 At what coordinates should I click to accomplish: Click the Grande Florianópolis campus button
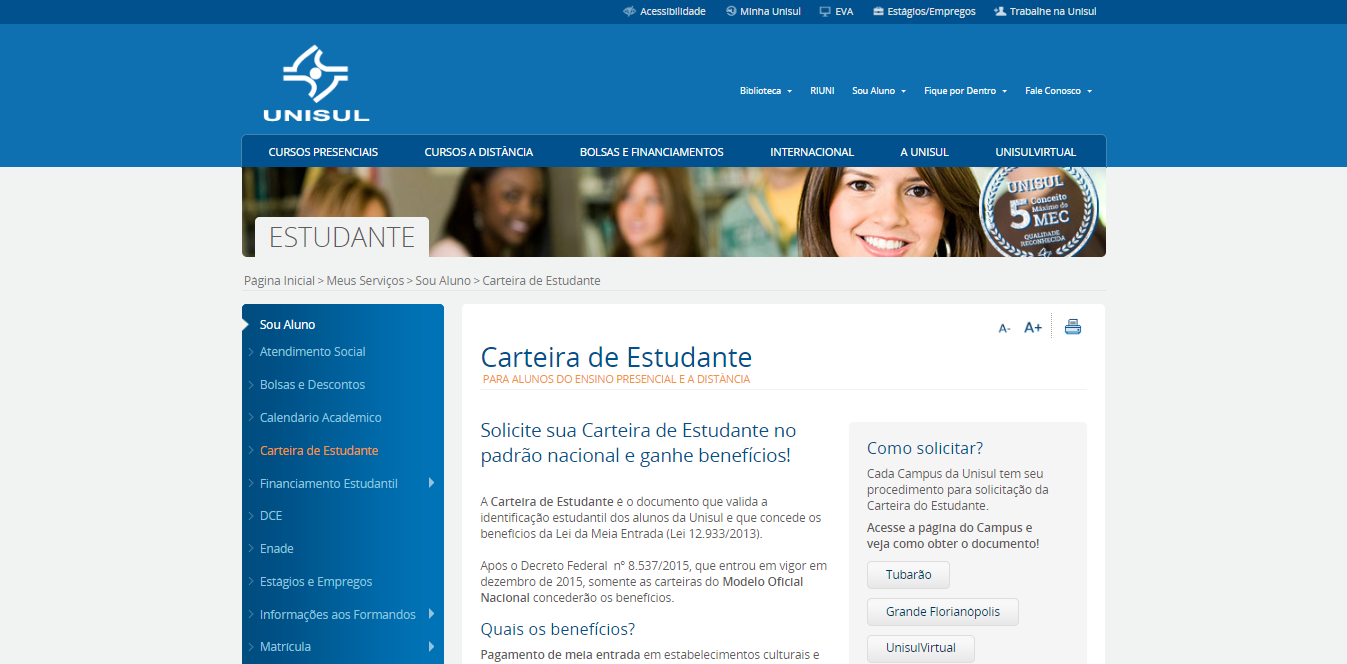(942, 611)
